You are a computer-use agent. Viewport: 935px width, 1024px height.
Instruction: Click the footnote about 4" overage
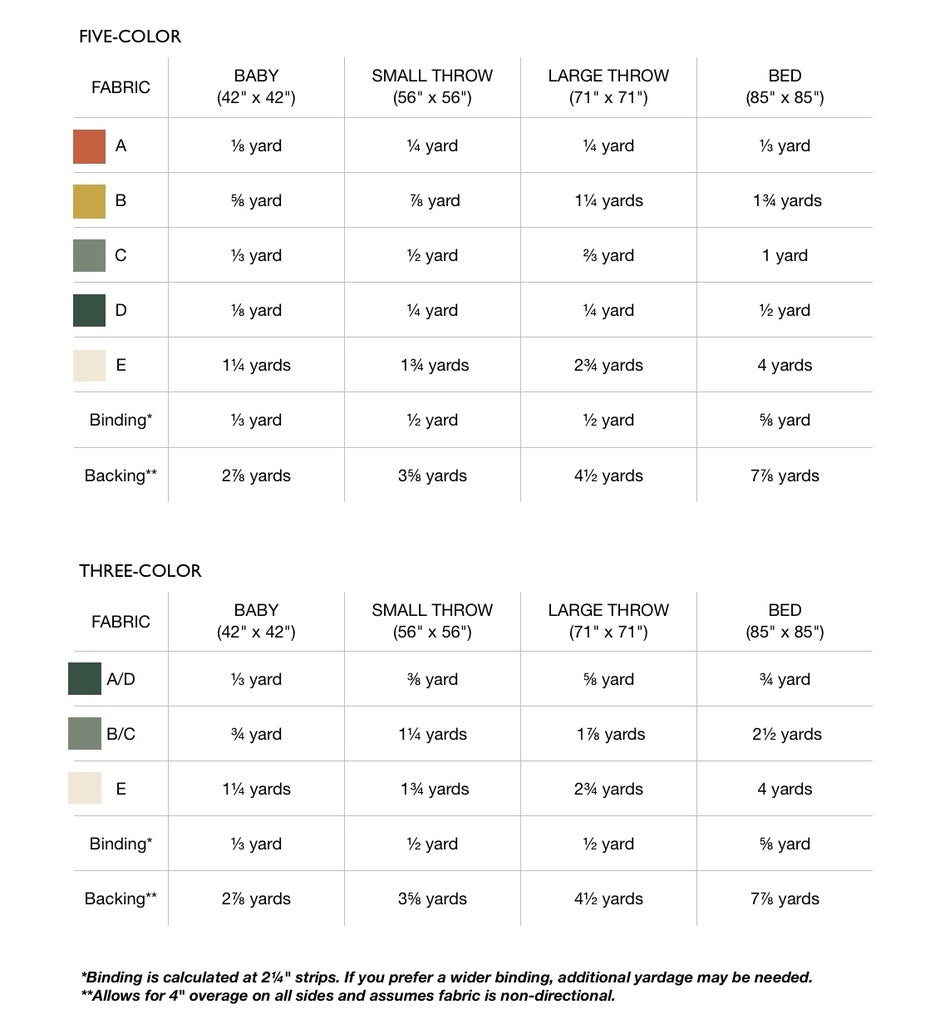click(x=348, y=996)
